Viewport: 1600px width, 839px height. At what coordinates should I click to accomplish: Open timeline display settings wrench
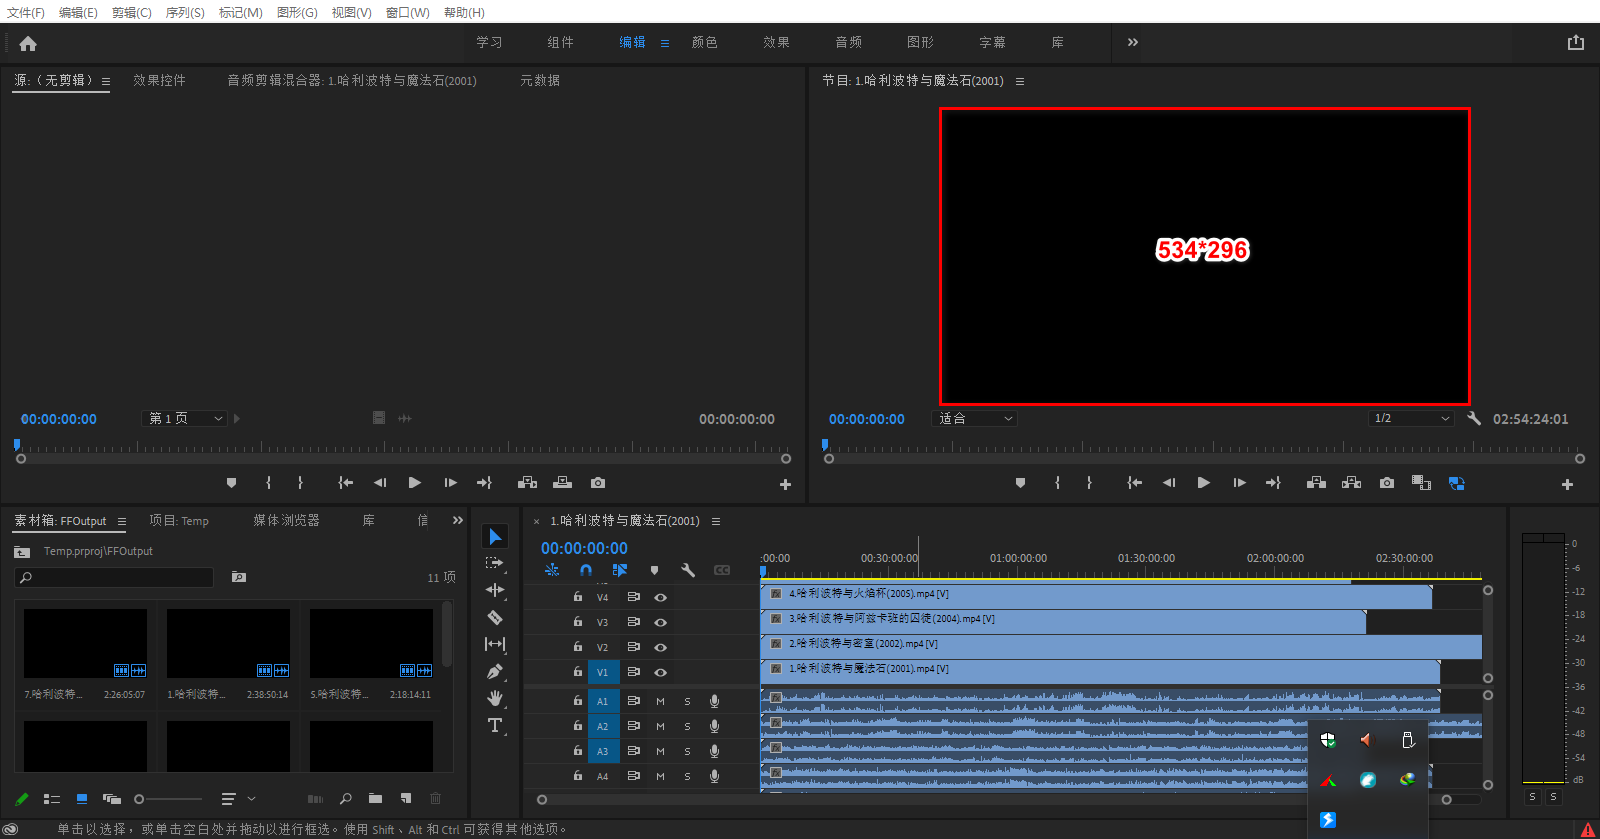[x=688, y=570]
